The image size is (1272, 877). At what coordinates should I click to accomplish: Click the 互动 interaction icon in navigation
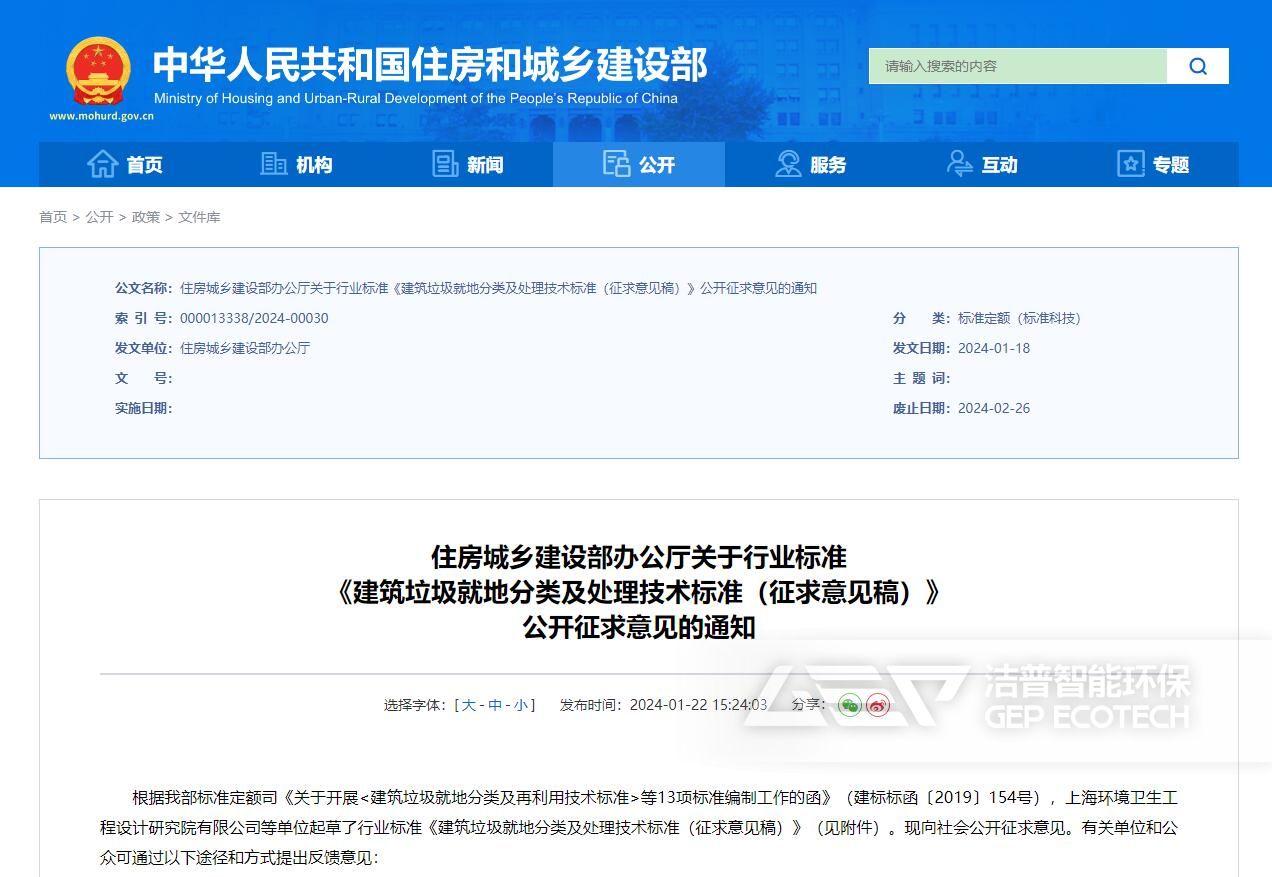point(960,164)
